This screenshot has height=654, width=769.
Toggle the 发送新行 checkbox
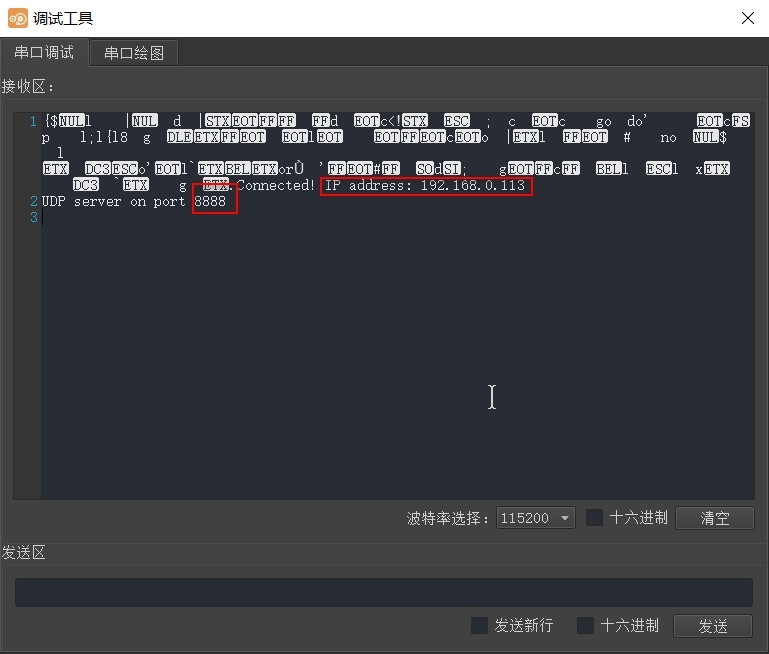point(480,626)
